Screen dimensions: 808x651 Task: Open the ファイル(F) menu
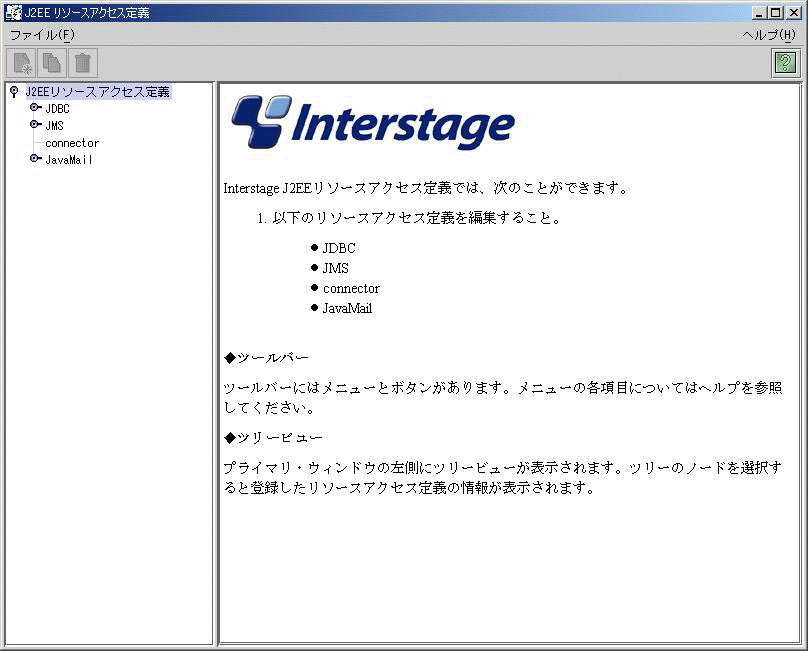[42, 35]
